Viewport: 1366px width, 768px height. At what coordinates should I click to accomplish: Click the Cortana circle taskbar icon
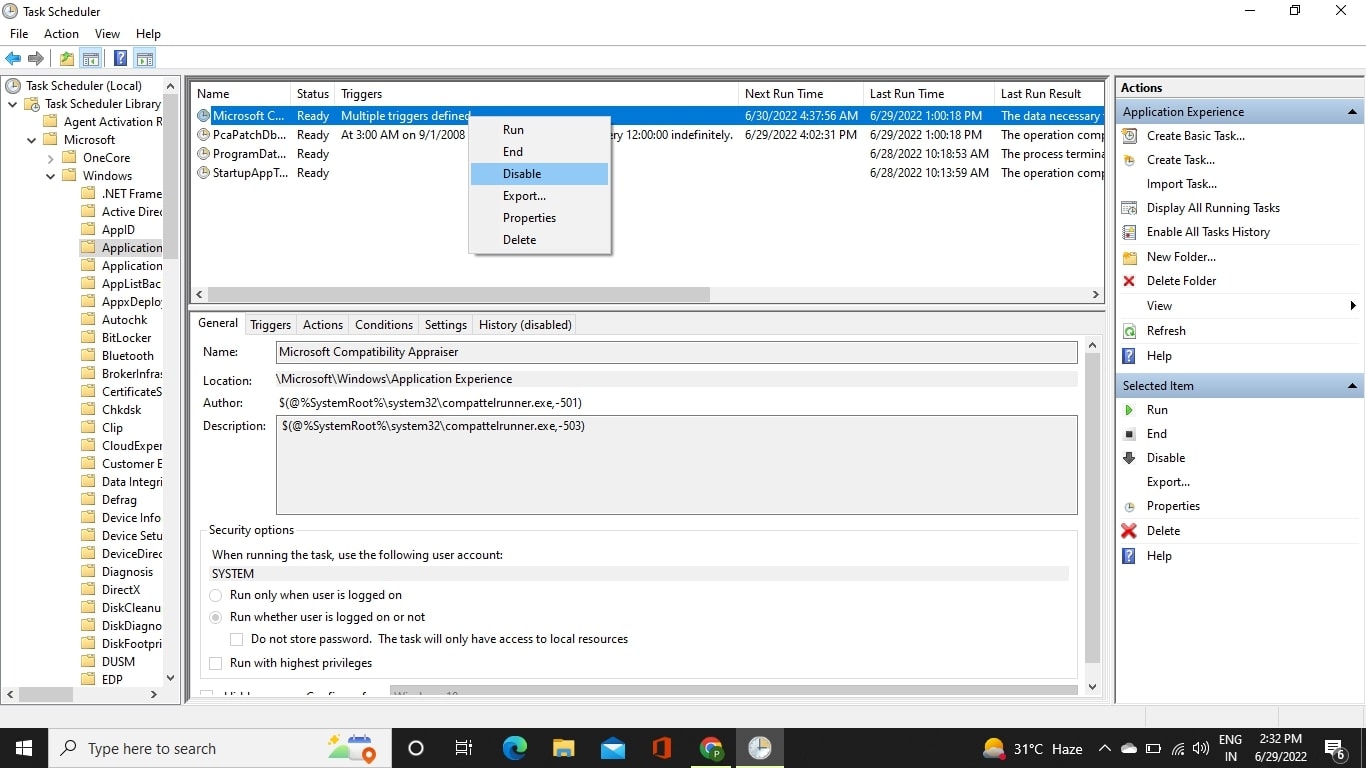pos(416,748)
